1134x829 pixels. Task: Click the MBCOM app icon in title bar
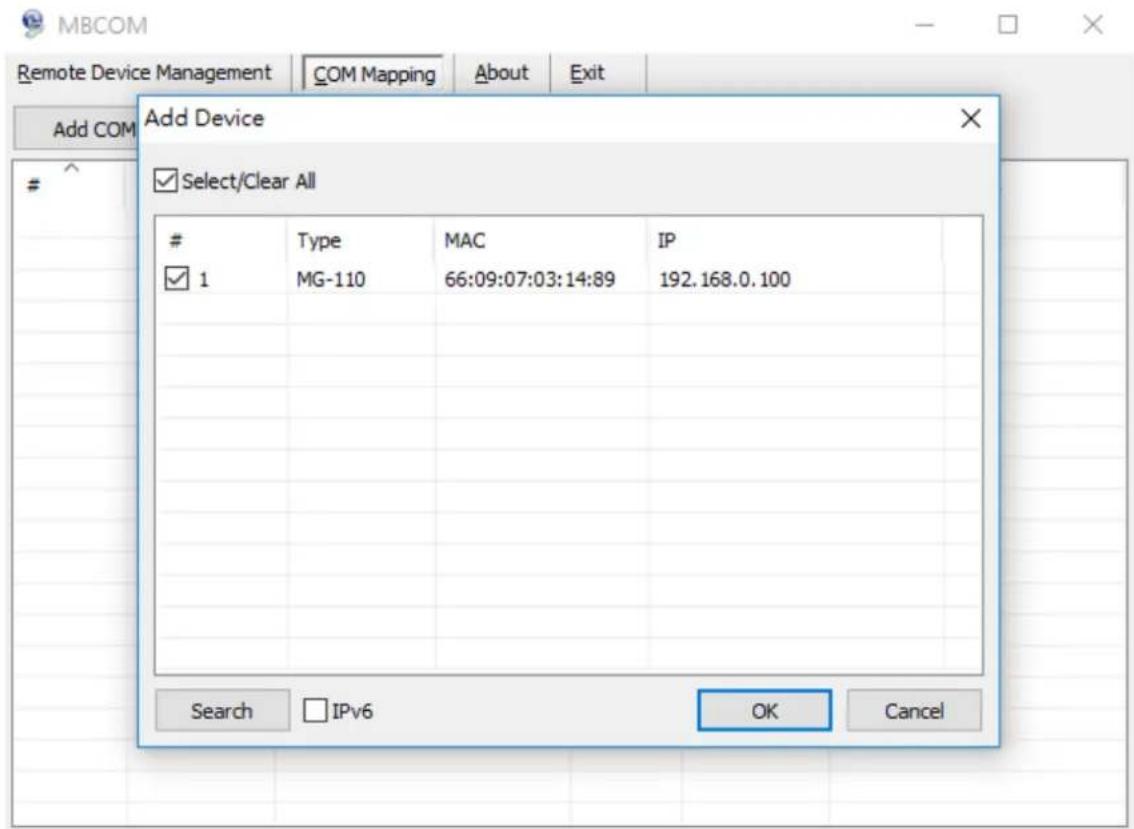coord(33,24)
